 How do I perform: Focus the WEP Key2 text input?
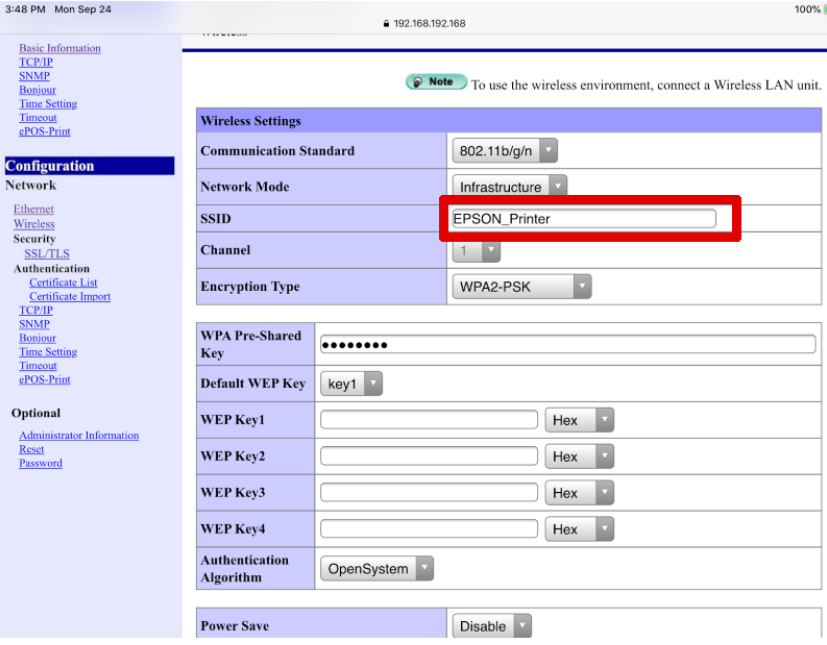[x=428, y=457]
